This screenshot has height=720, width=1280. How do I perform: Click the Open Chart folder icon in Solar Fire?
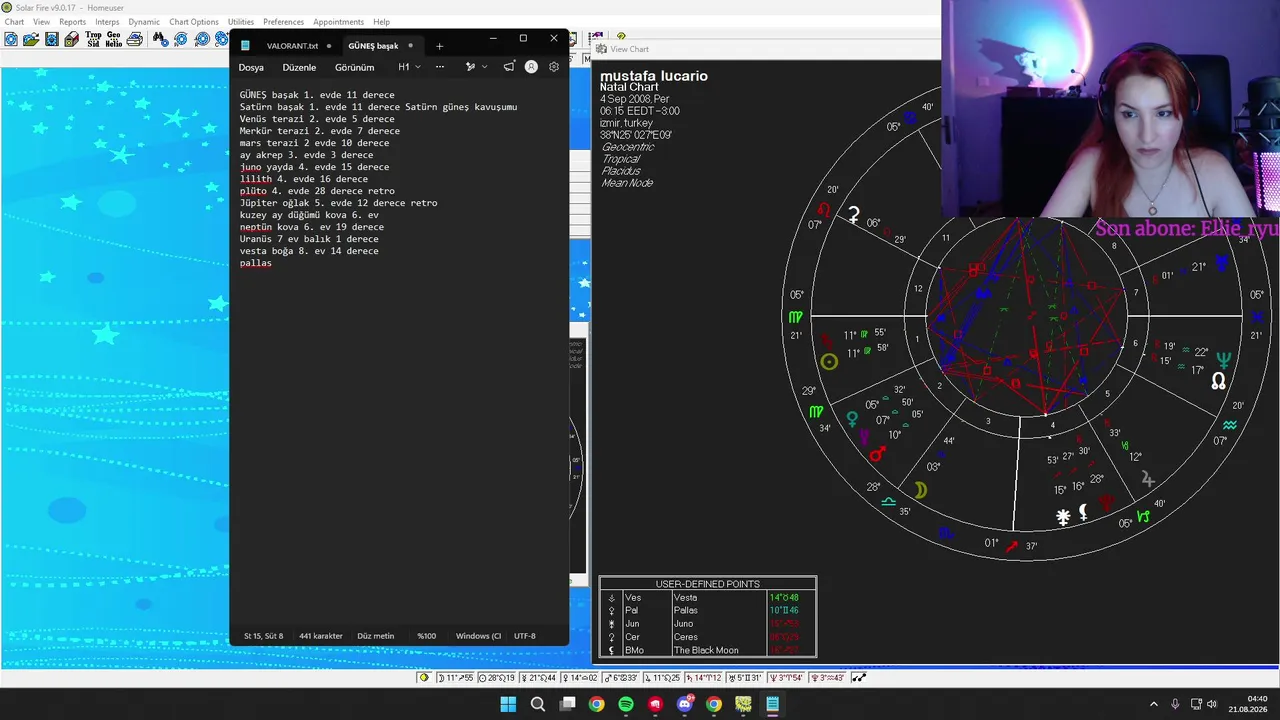click(31, 39)
